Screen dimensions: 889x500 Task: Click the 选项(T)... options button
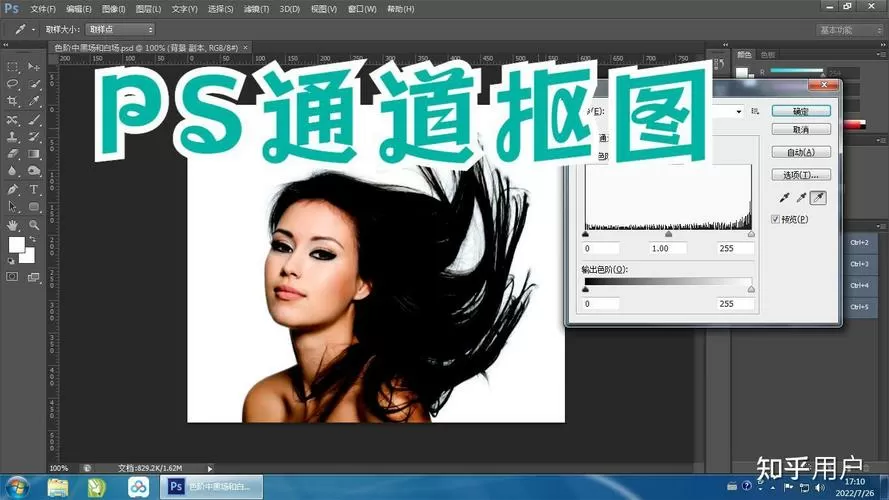click(x=801, y=175)
